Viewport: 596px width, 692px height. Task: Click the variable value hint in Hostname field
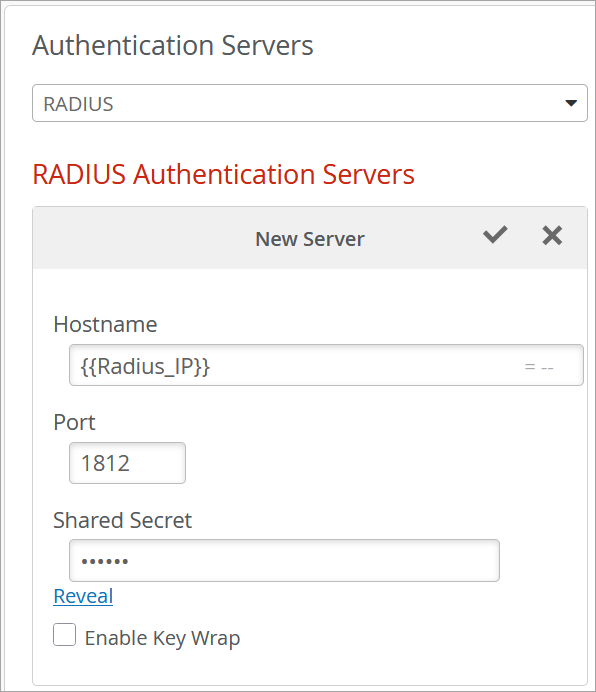[539, 367]
